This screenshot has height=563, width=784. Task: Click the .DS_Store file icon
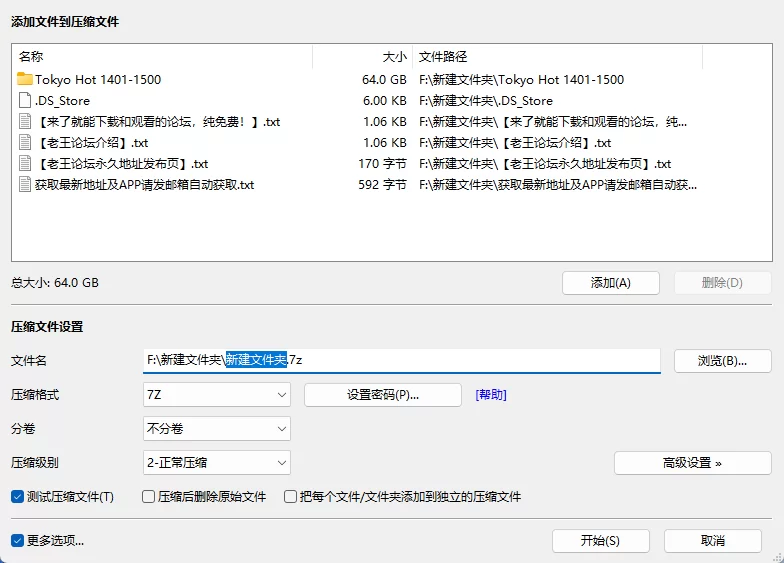coord(24,100)
